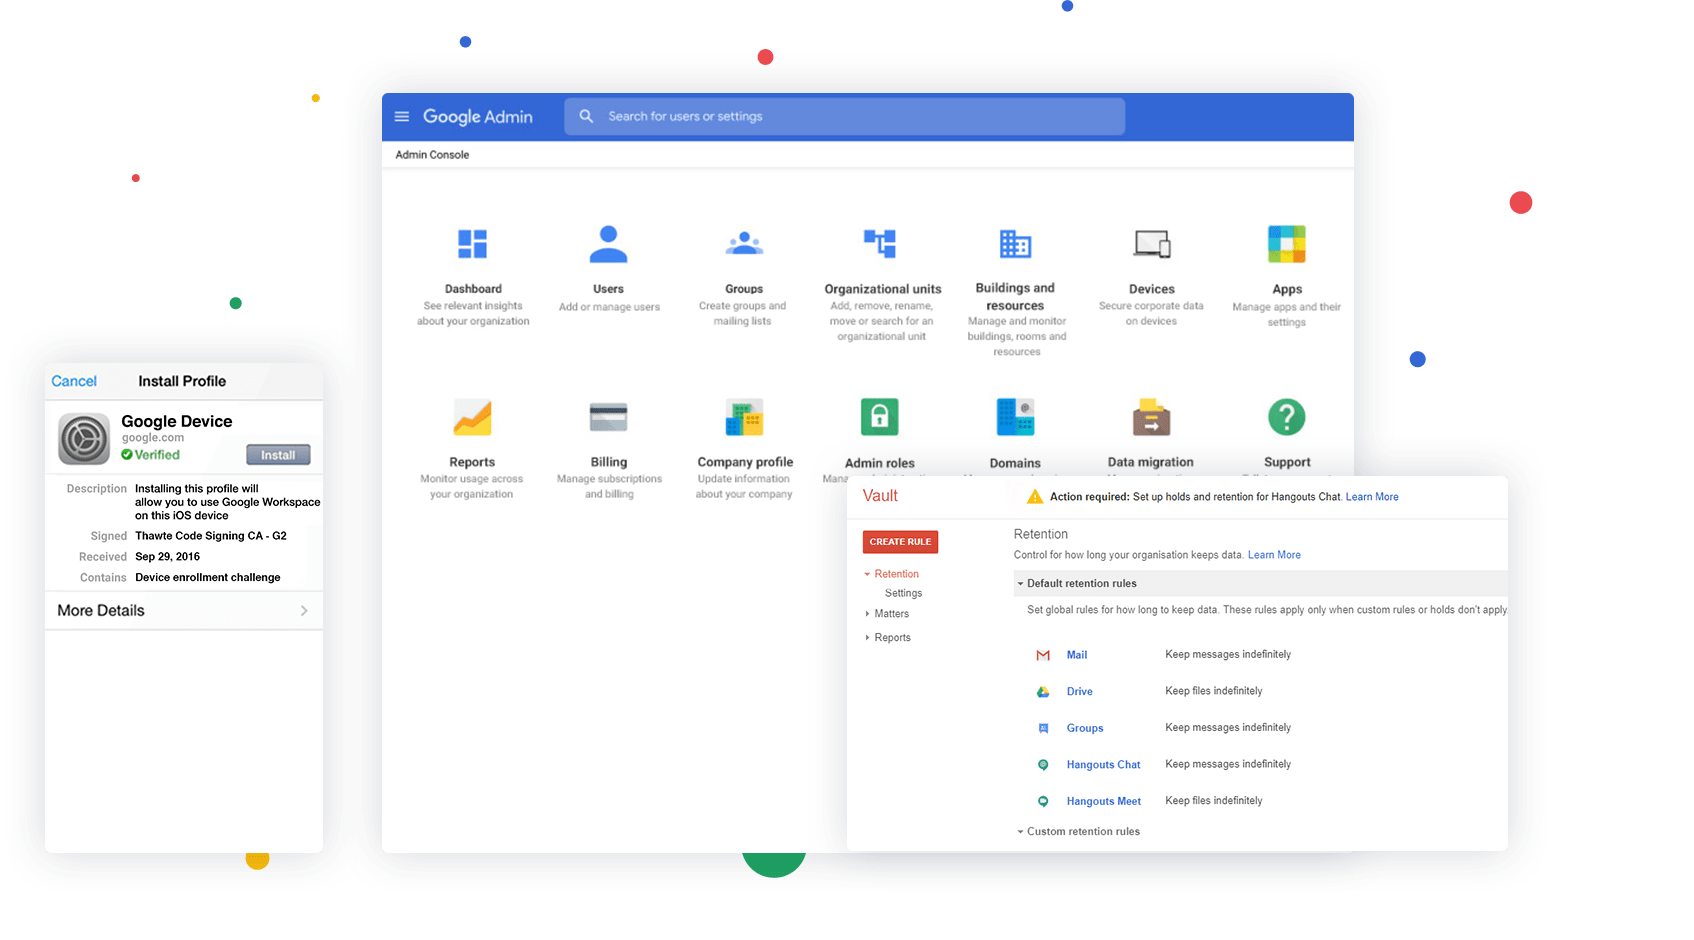Open the Reports section icon
This screenshot has height=940, width=1694.
point(472,417)
